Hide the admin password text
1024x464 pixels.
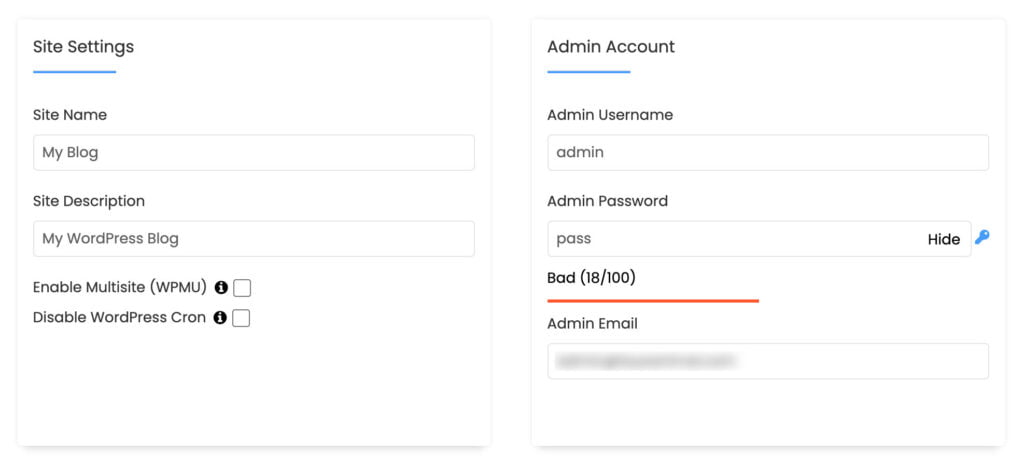(944, 239)
